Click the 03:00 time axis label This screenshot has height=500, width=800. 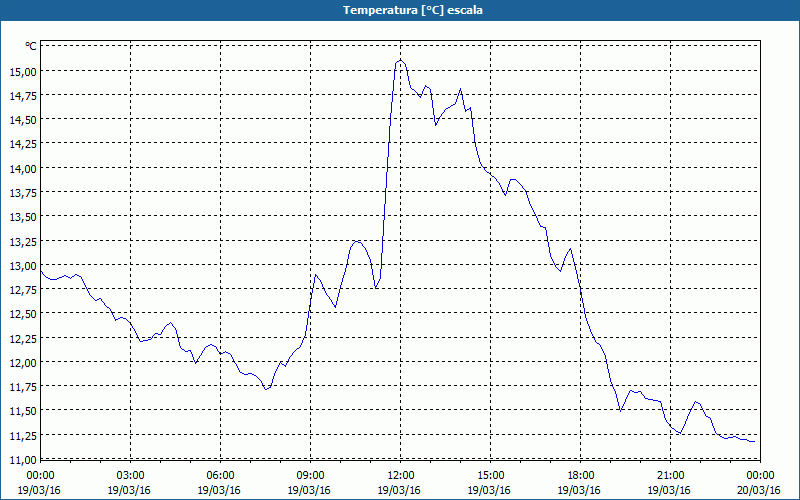(x=131, y=476)
